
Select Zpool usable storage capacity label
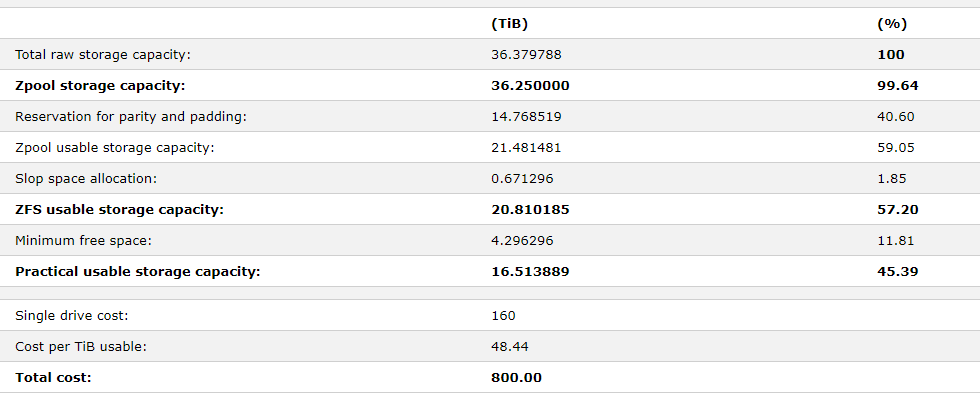pos(114,148)
